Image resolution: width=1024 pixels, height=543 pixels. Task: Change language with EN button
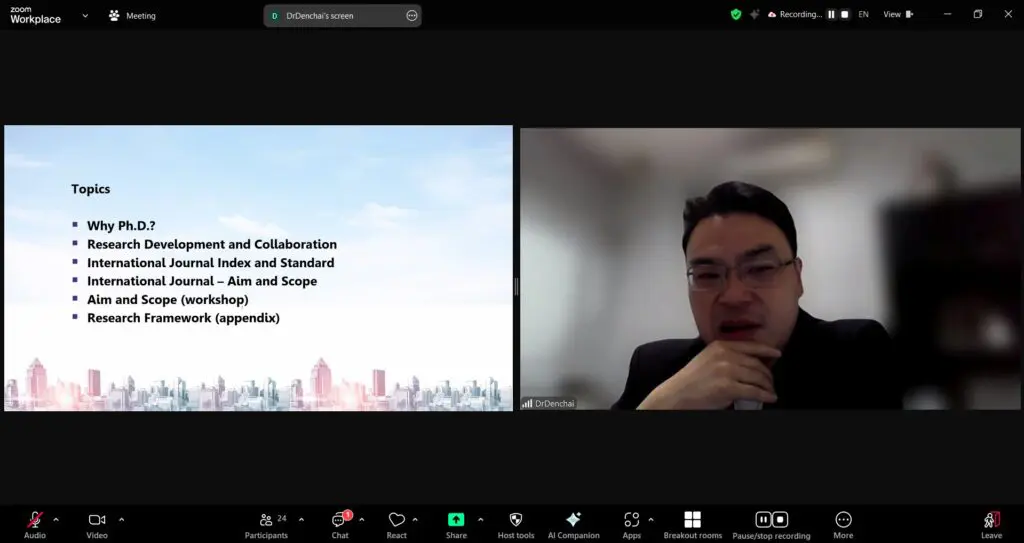tap(863, 14)
